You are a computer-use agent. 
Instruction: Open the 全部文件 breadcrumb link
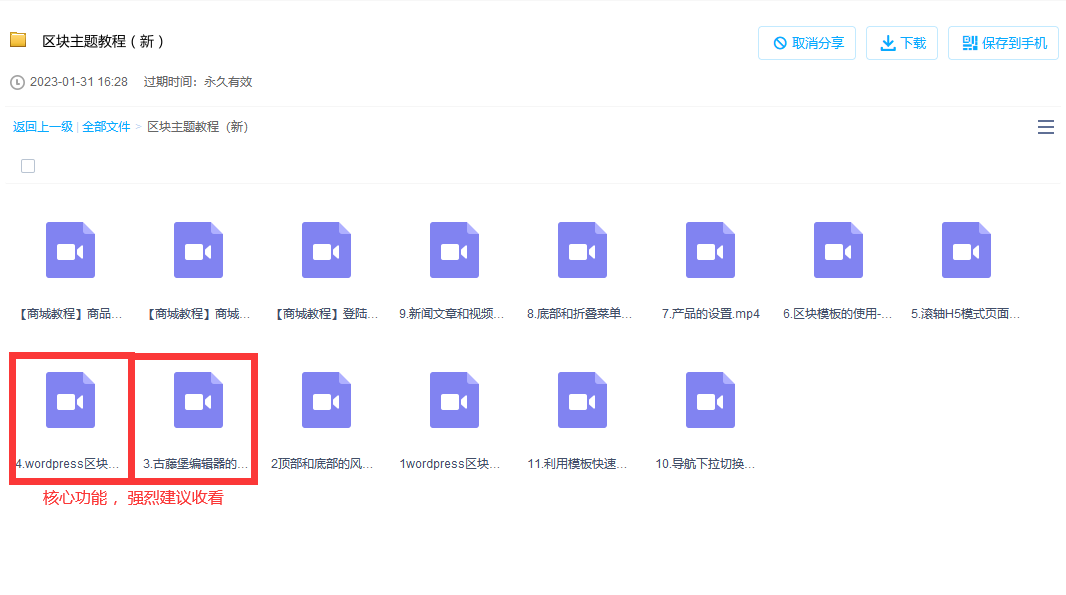[x=107, y=127]
